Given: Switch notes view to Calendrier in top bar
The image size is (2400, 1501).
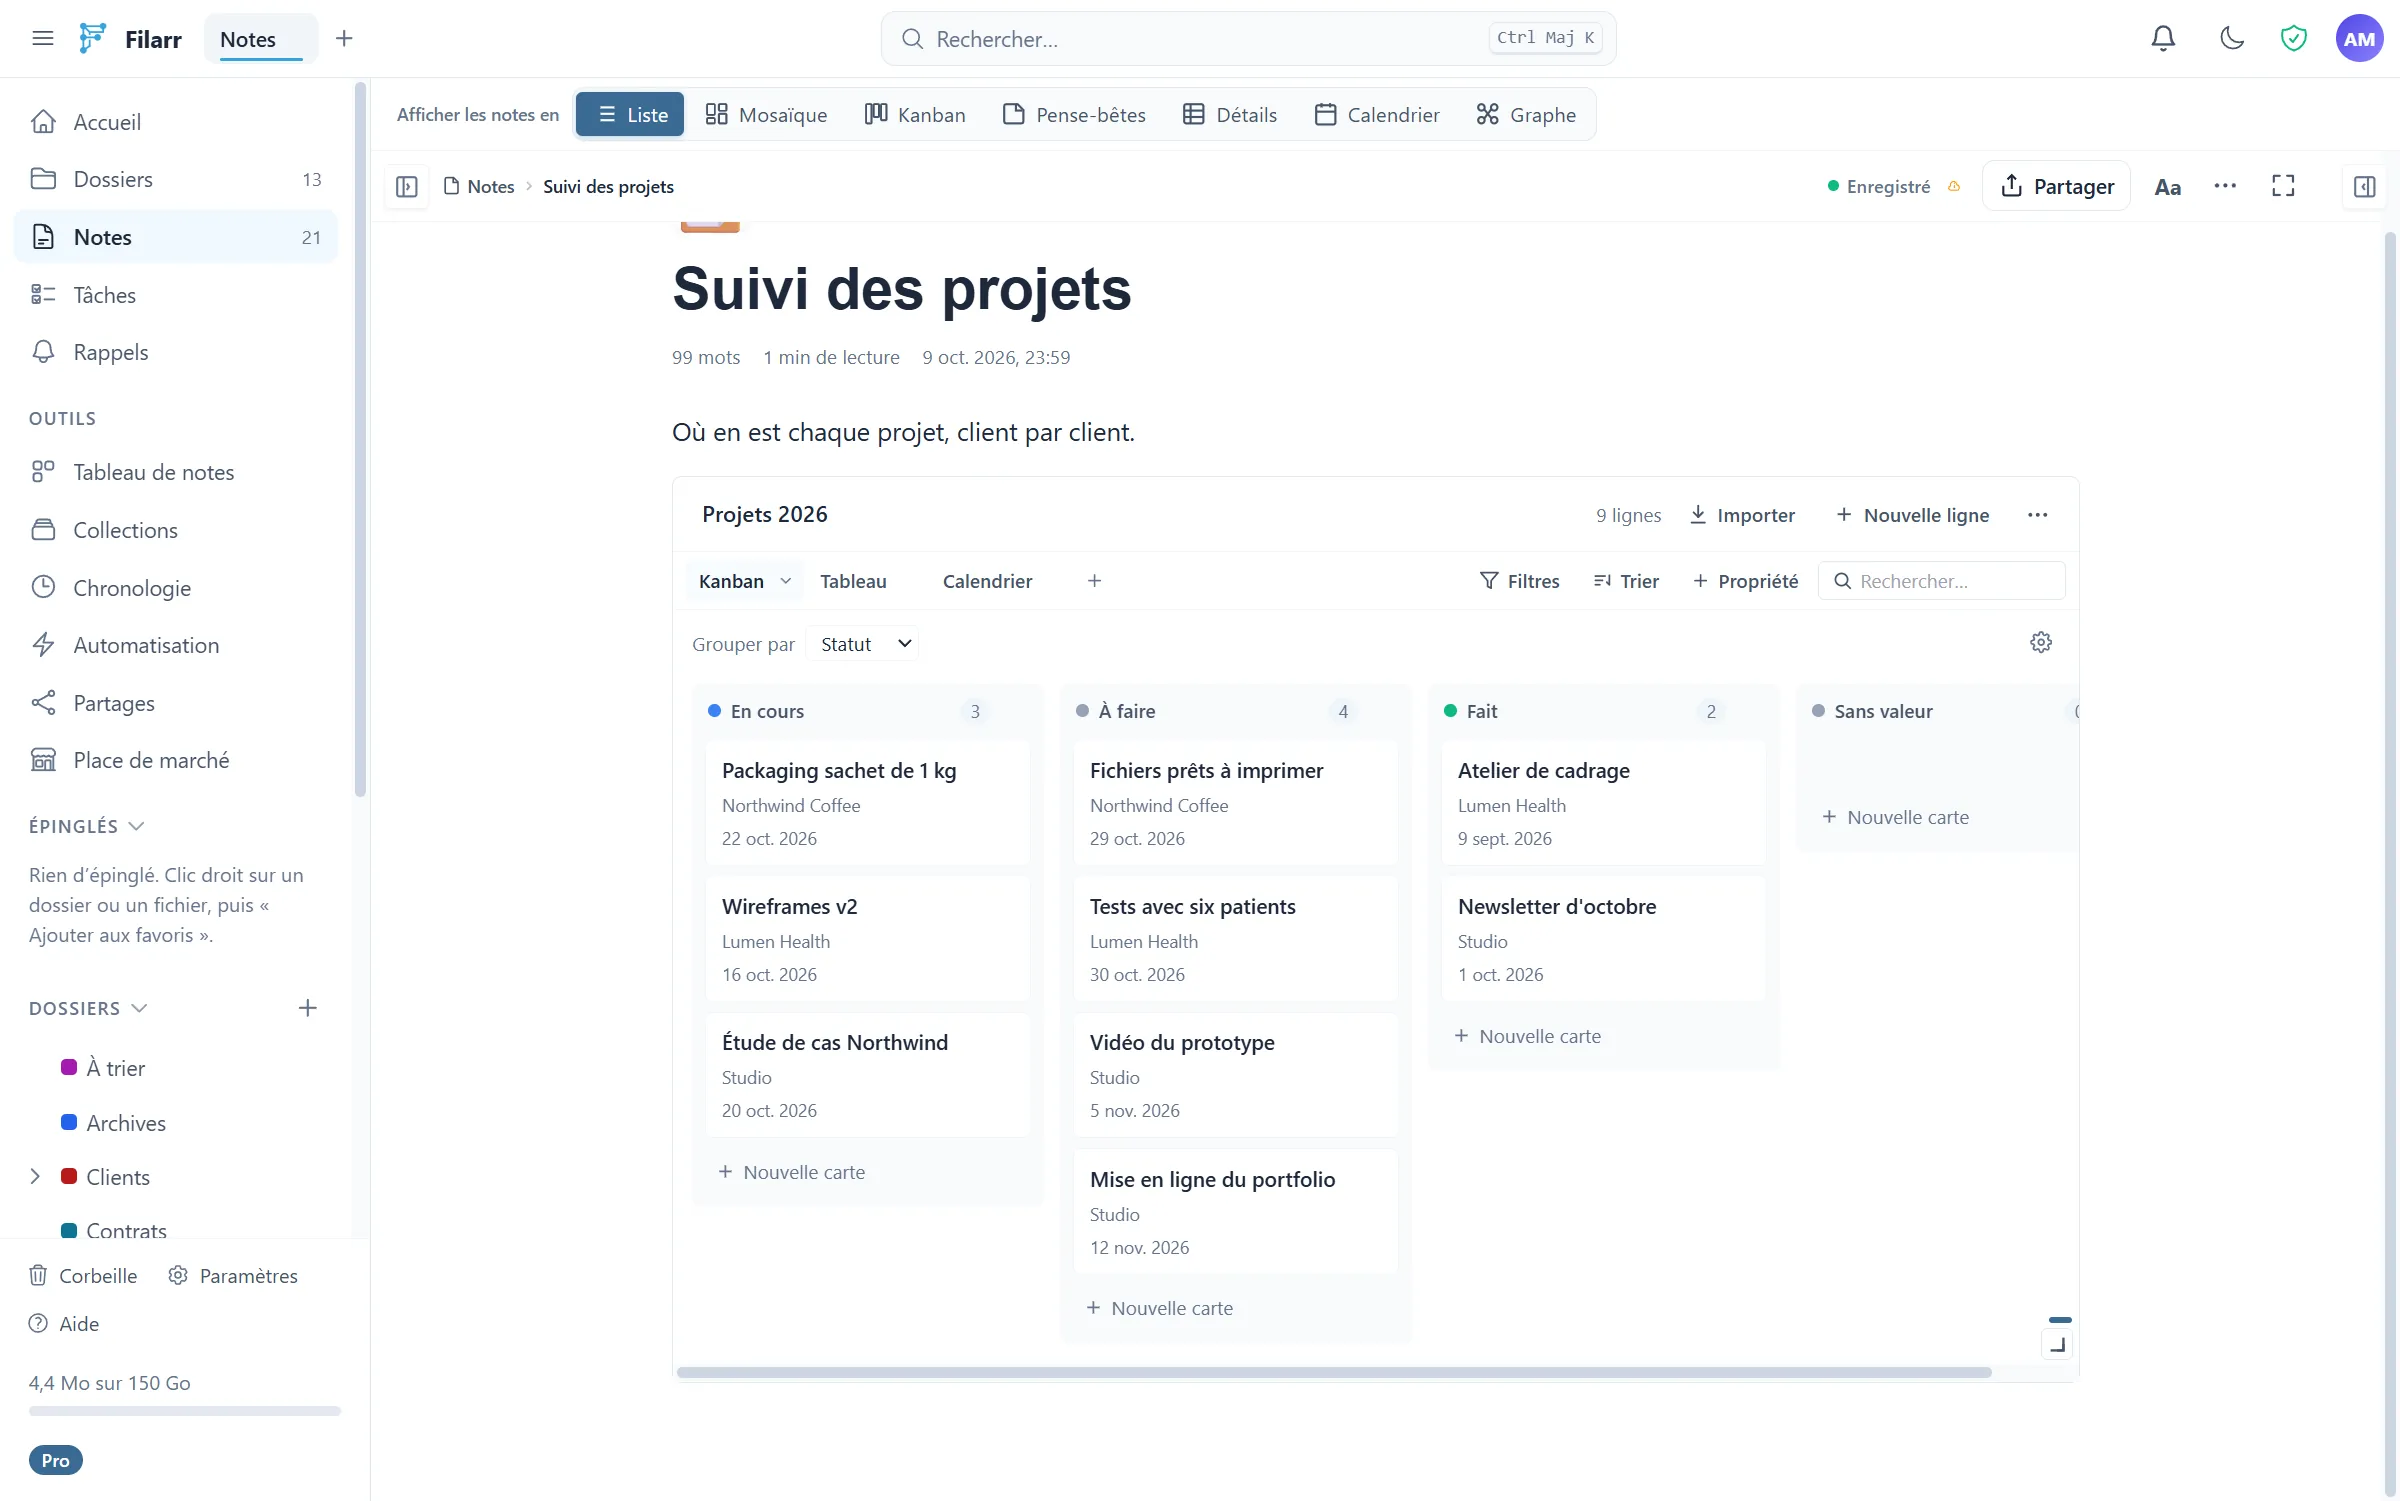Looking at the screenshot, I should (x=1377, y=115).
